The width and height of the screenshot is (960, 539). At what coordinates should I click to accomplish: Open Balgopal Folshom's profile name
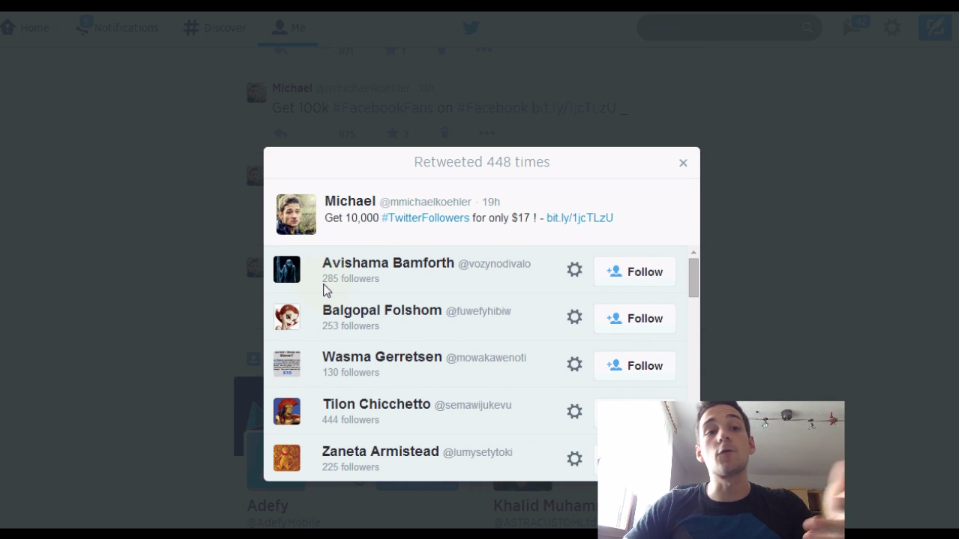click(382, 310)
